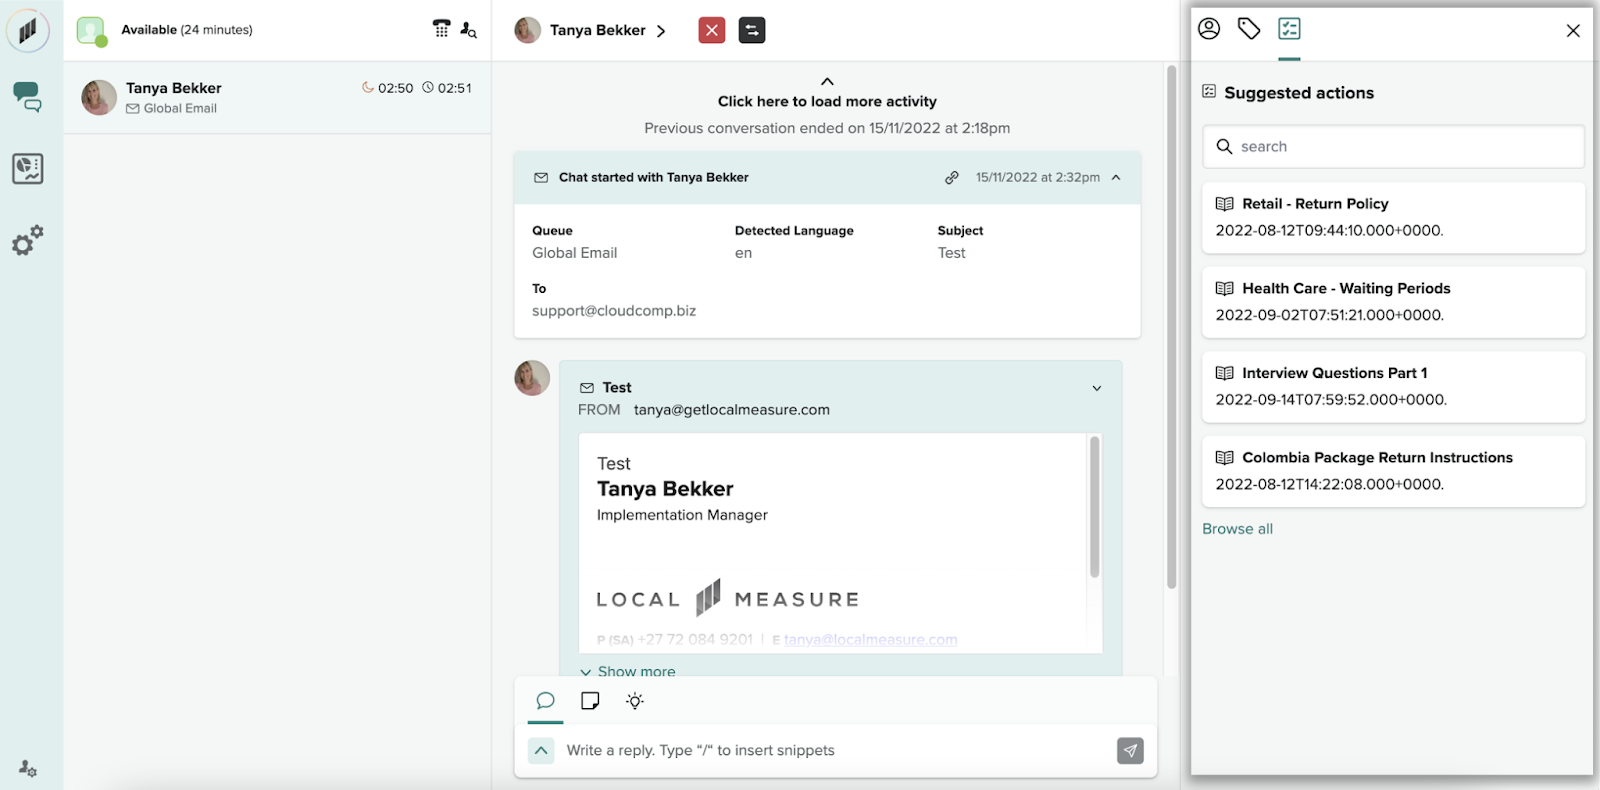
Task: Switch to the customer profile tab
Action: click(1209, 29)
